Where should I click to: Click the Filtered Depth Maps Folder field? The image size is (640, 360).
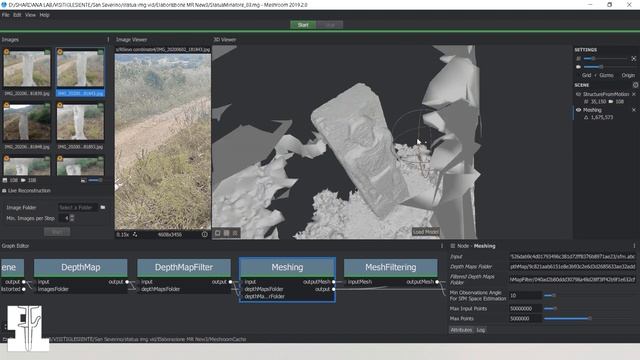coord(572,280)
